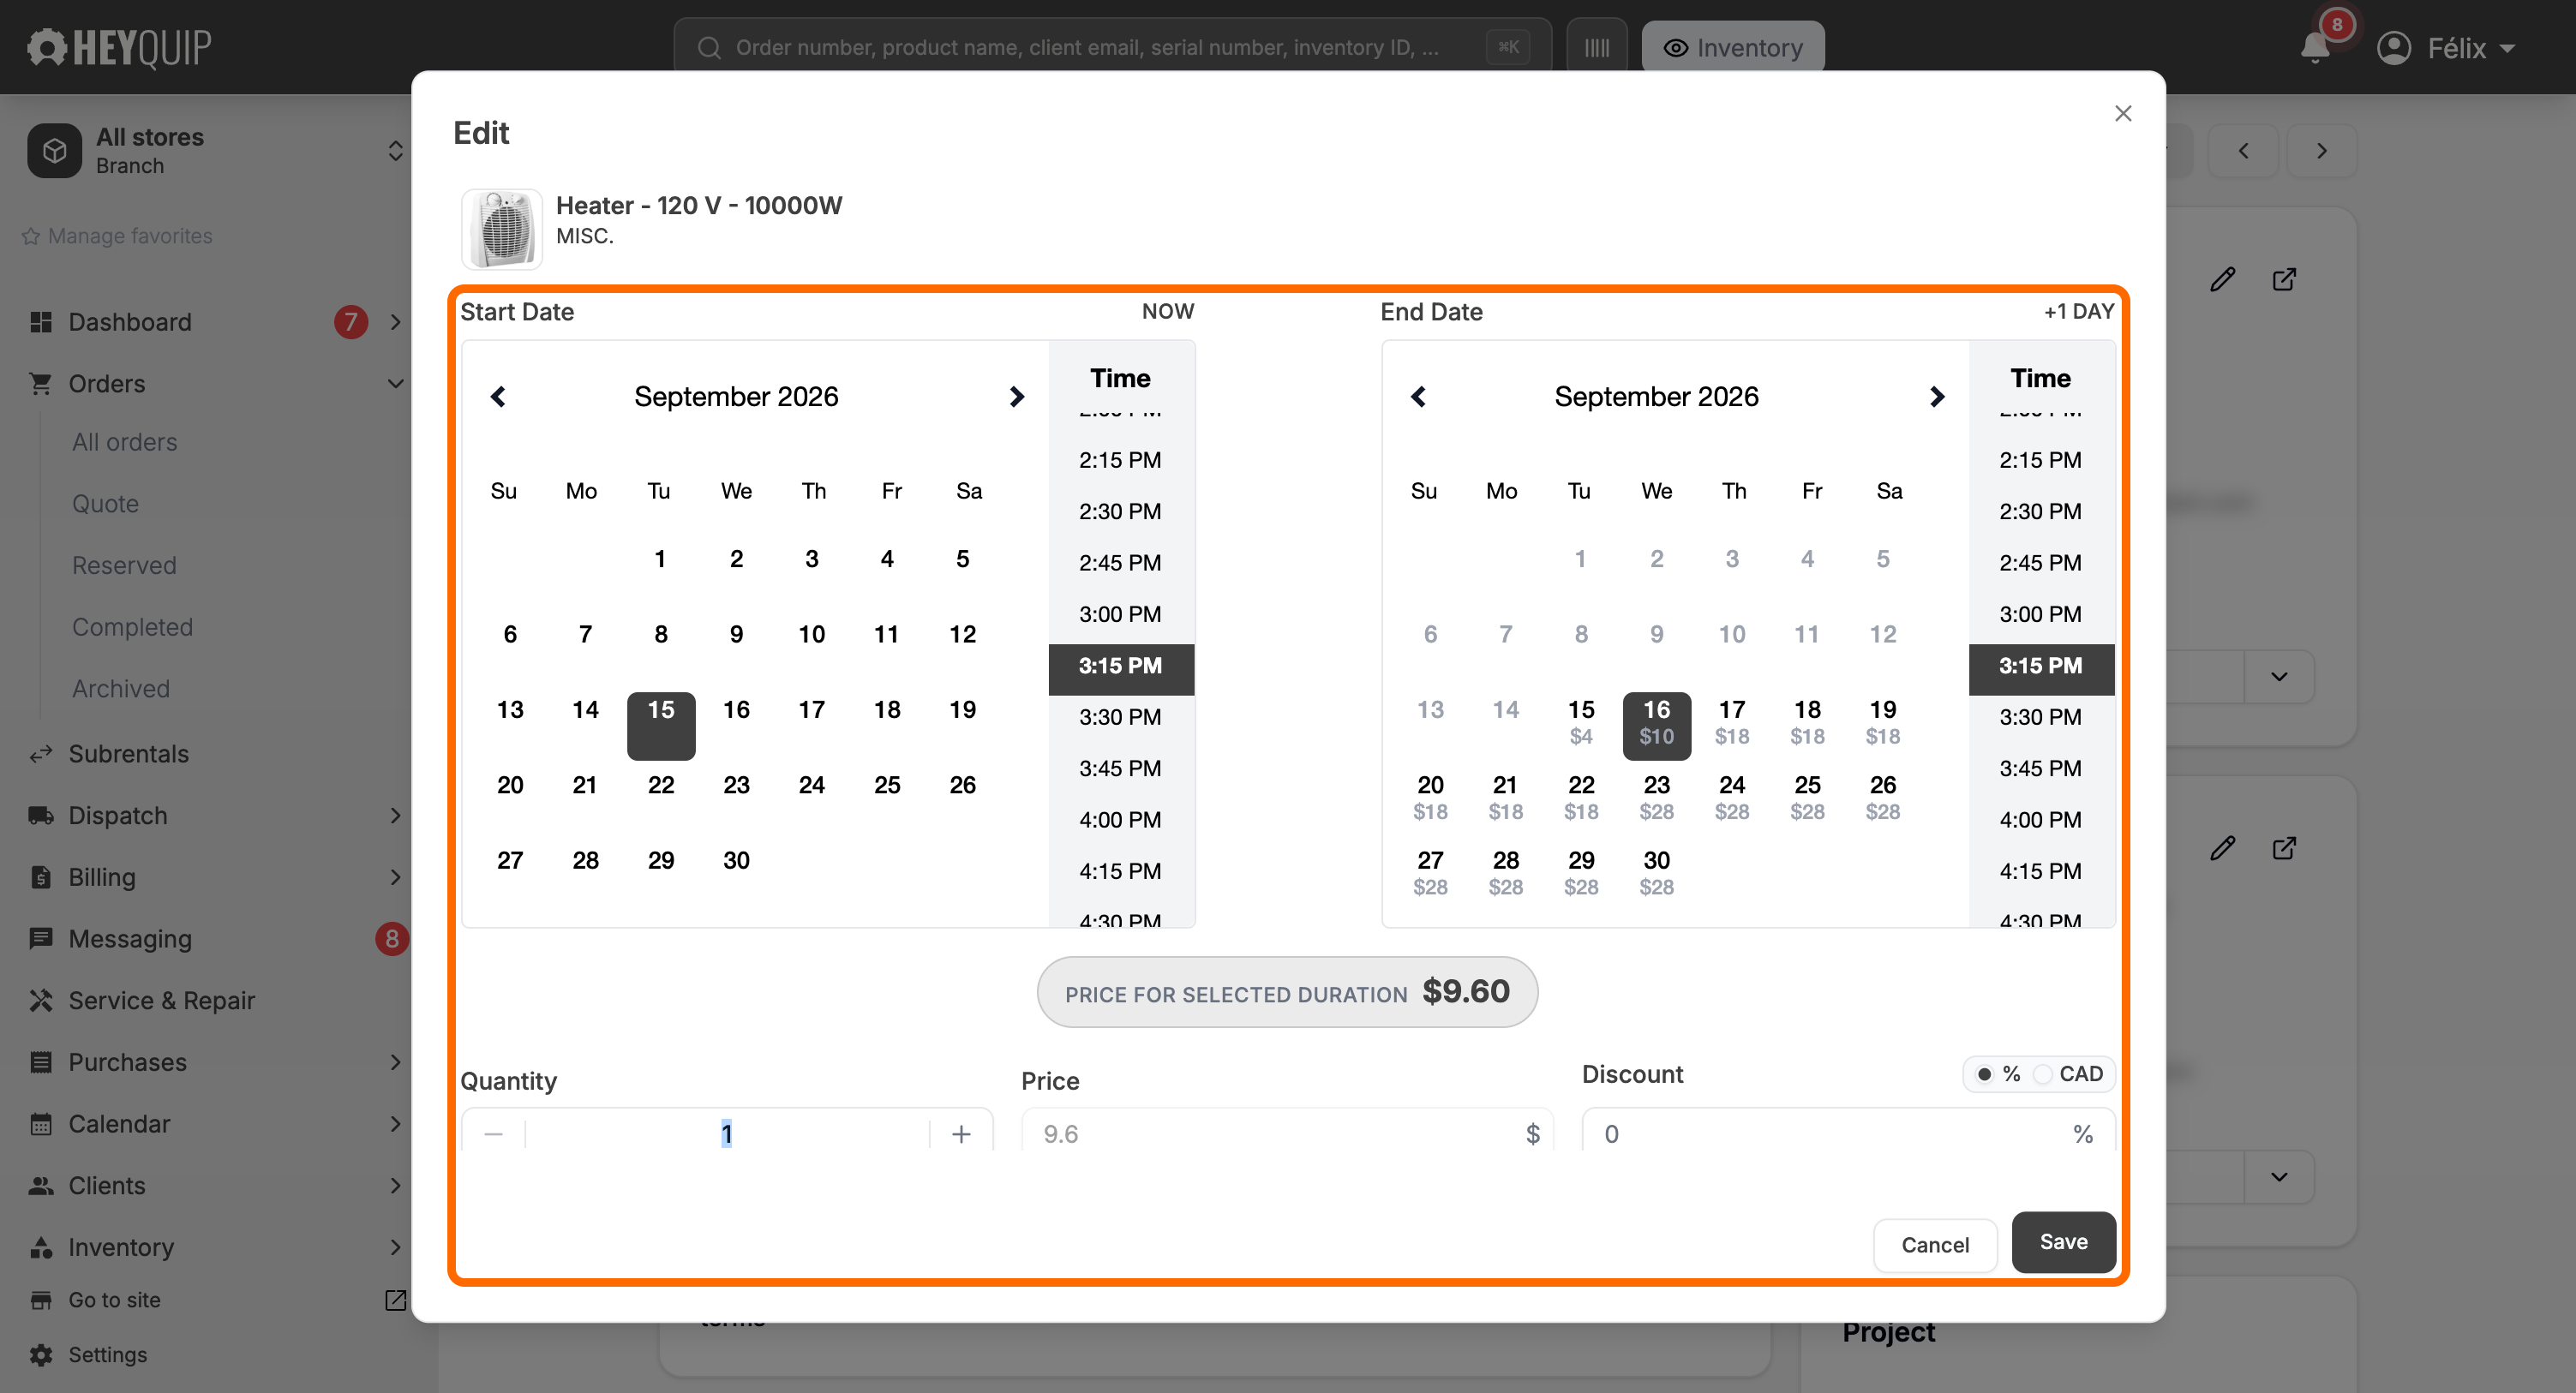2576x1393 pixels.
Task: Select the percent discount radio
Action: [1985, 1074]
